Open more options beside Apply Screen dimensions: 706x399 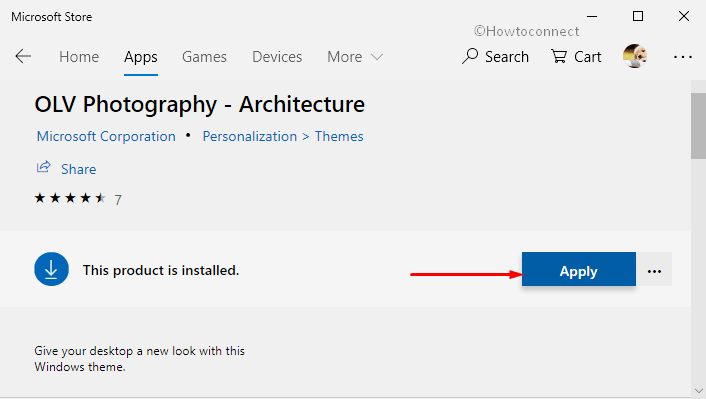[x=654, y=269]
